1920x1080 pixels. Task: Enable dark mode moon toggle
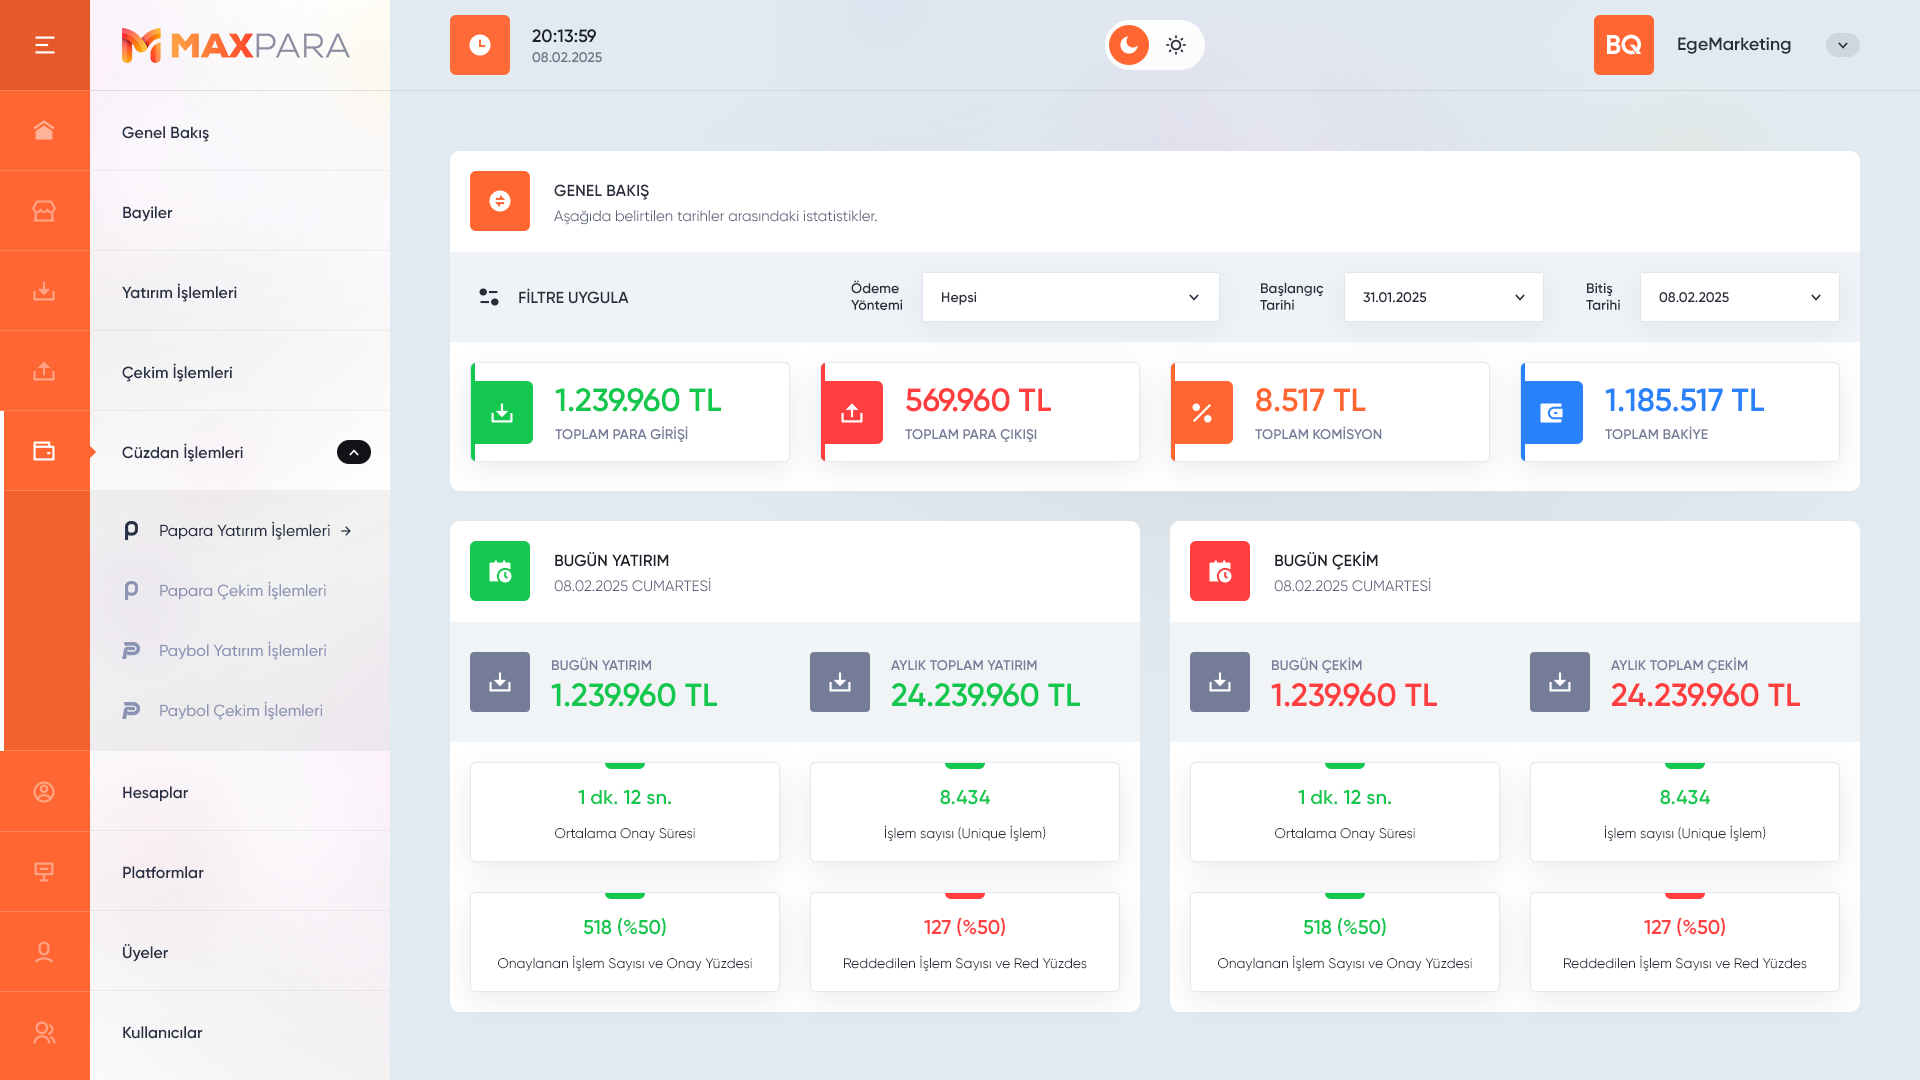pyautogui.click(x=1129, y=45)
